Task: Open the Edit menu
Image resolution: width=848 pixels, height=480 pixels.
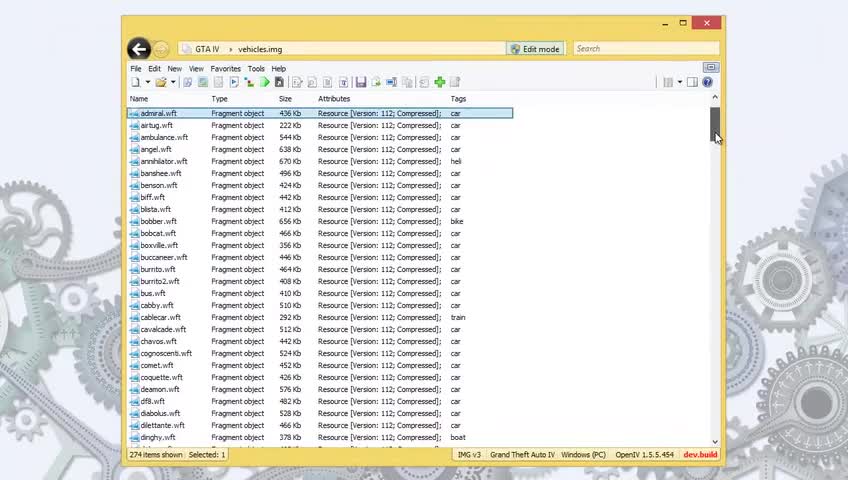Action: 154,69
